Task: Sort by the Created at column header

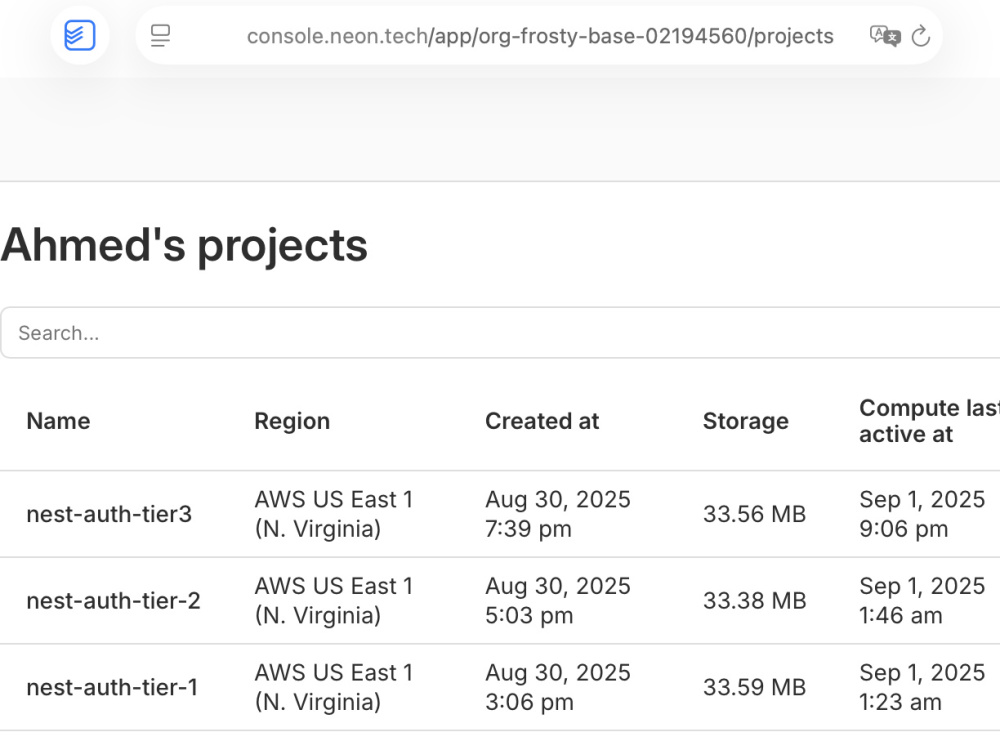Action: (542, 421)
